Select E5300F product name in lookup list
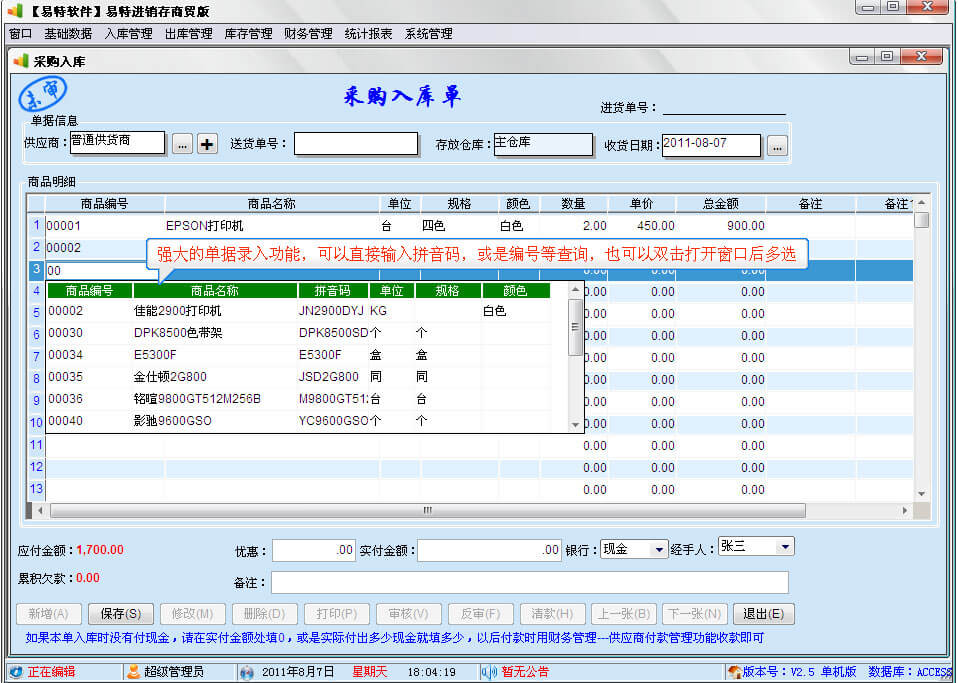Image resolution: width=958 pixels, height=683 pixels. pos(155,355)
